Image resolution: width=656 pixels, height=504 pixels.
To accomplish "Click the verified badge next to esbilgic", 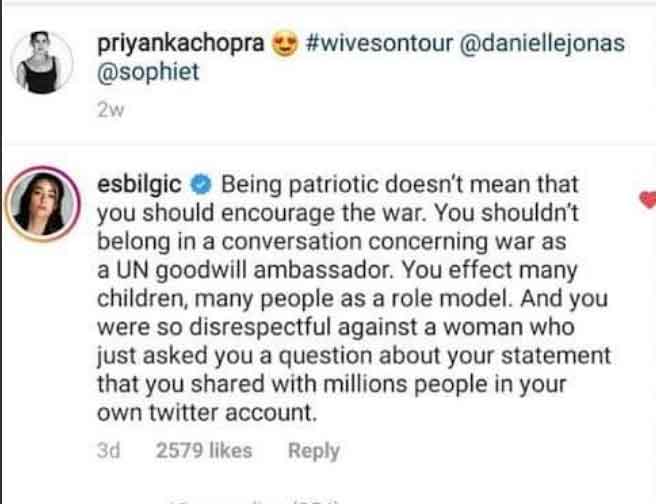I will [200, 185].
